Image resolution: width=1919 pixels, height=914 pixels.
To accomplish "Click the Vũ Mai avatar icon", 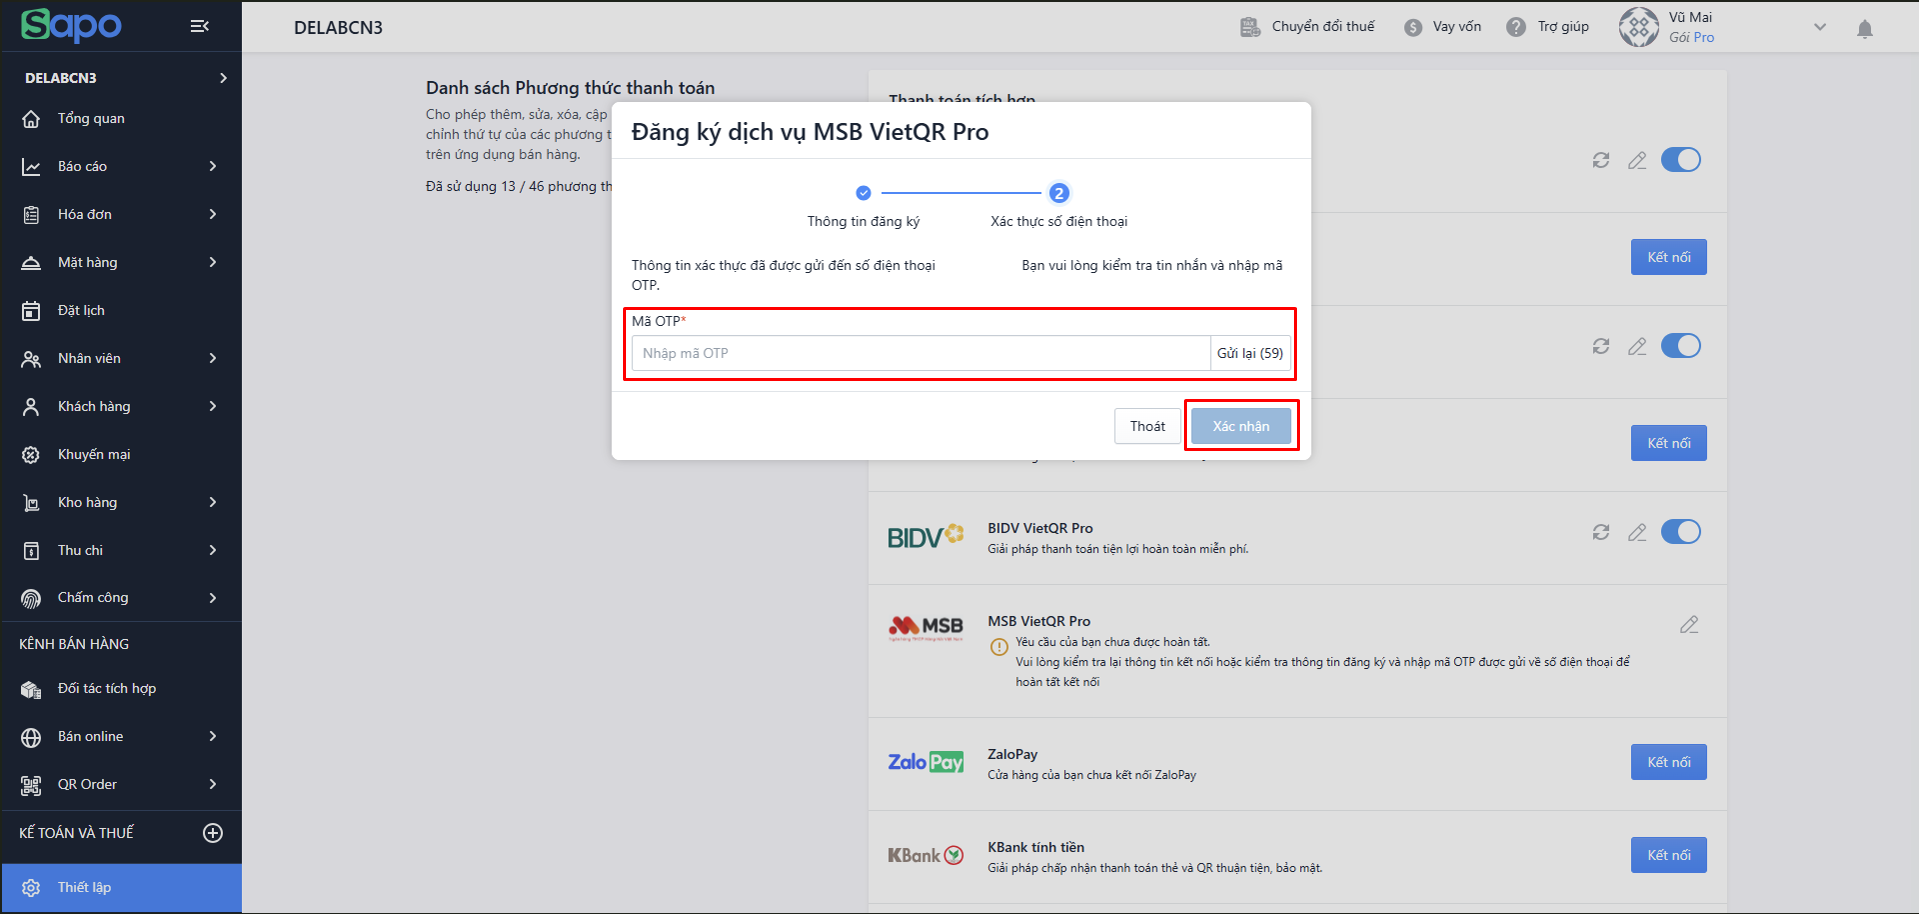I will point(1639,27).
